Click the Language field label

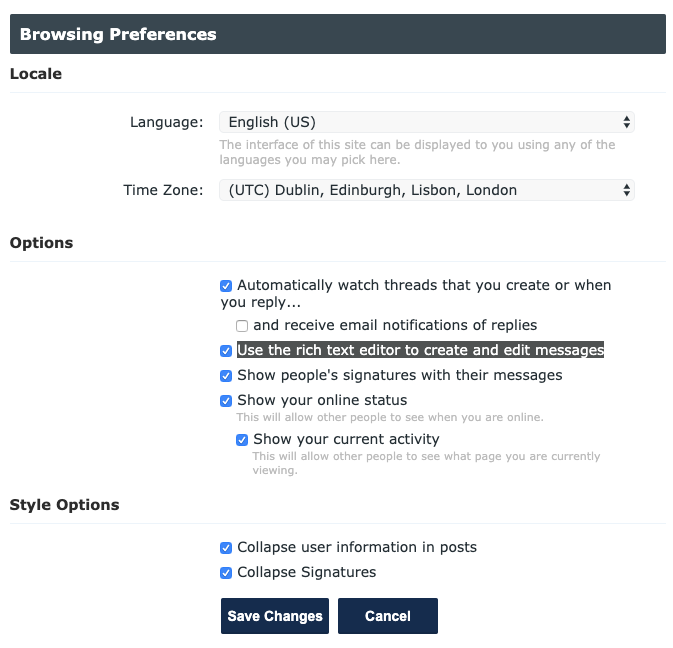167,122
